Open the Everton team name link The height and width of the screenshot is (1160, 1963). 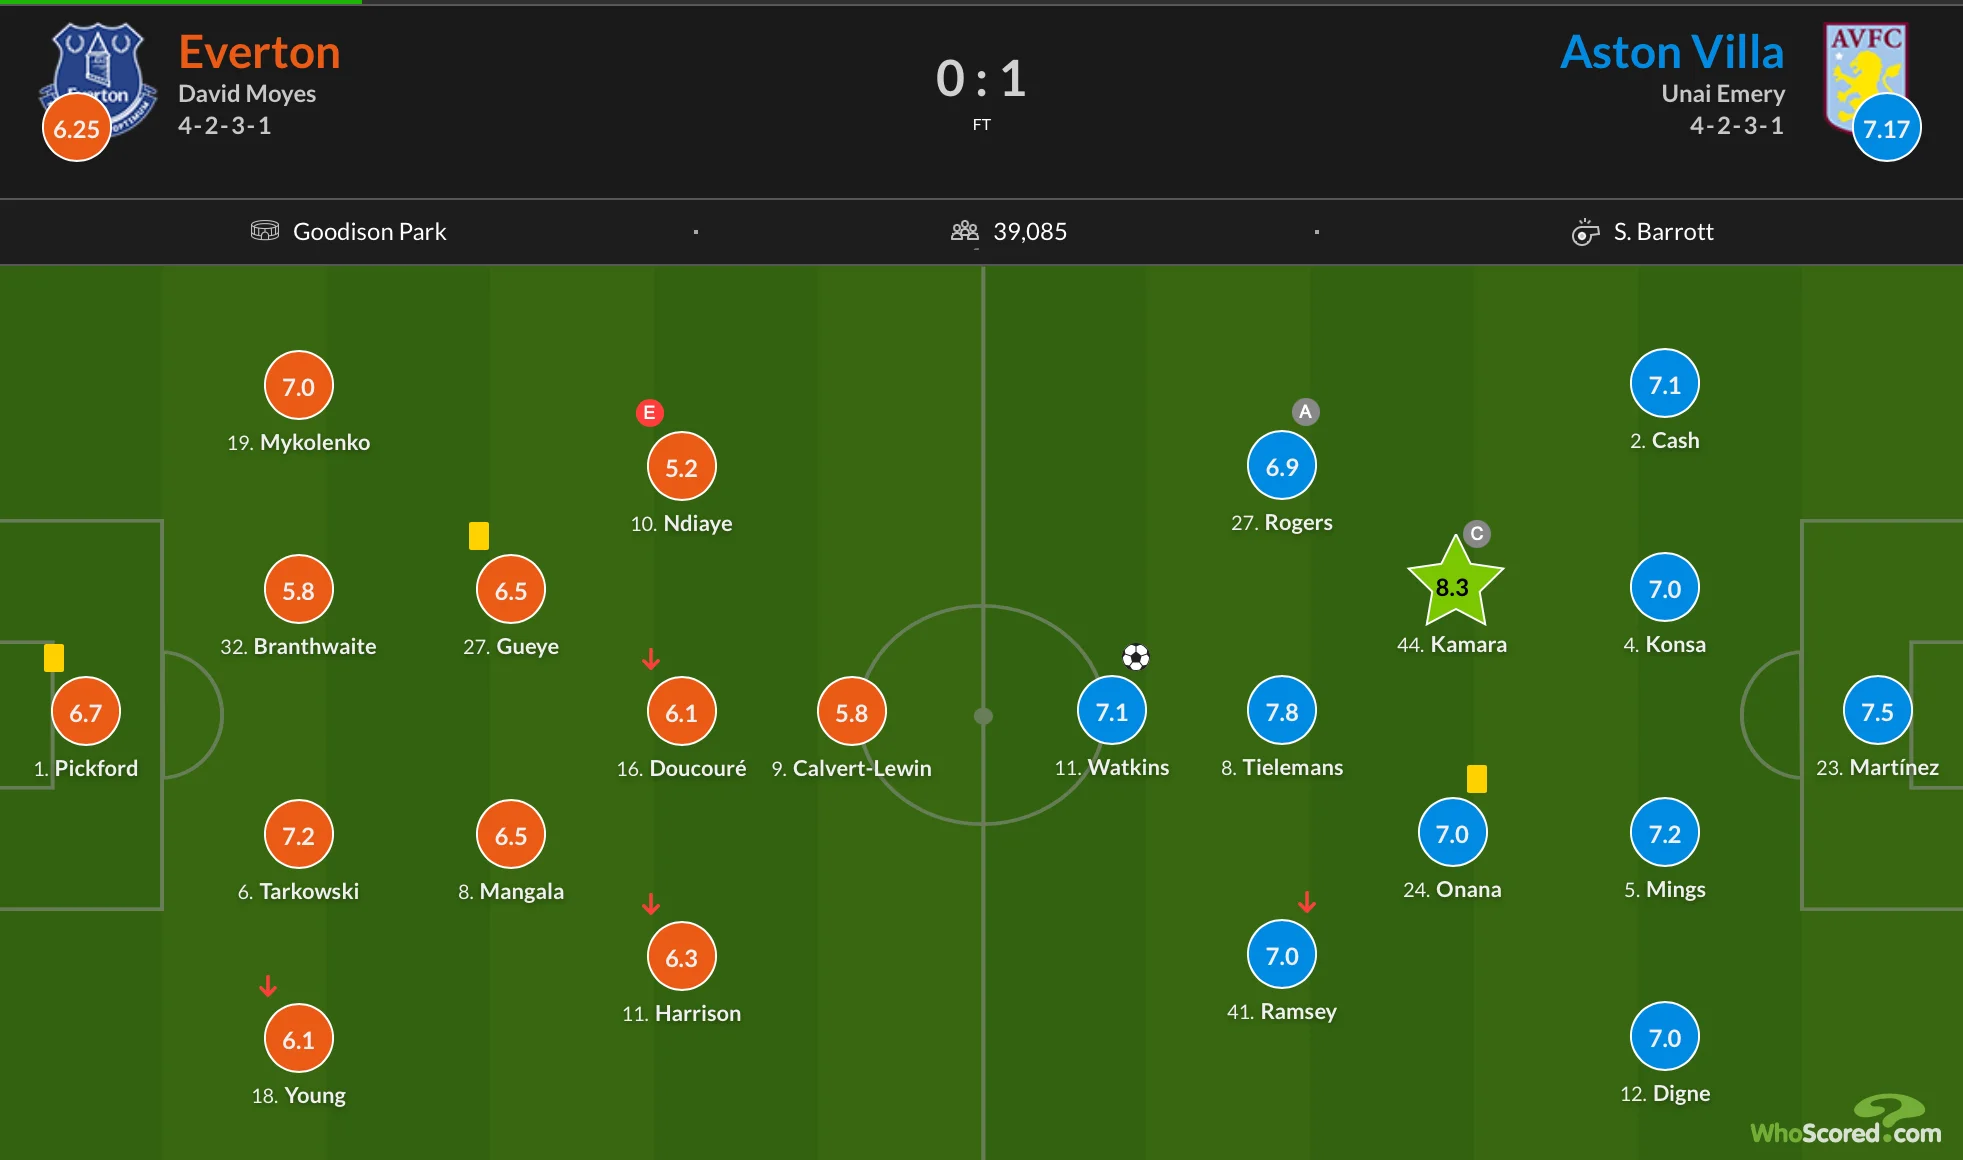coord(259,52)
